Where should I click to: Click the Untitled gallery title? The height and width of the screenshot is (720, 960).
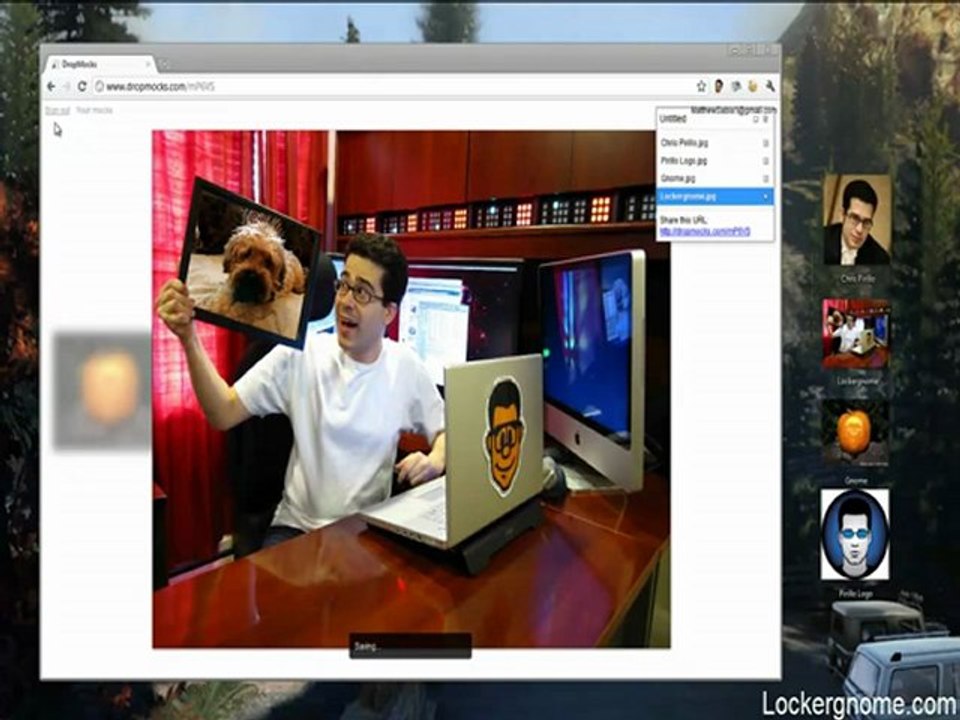tap(673, 119)
